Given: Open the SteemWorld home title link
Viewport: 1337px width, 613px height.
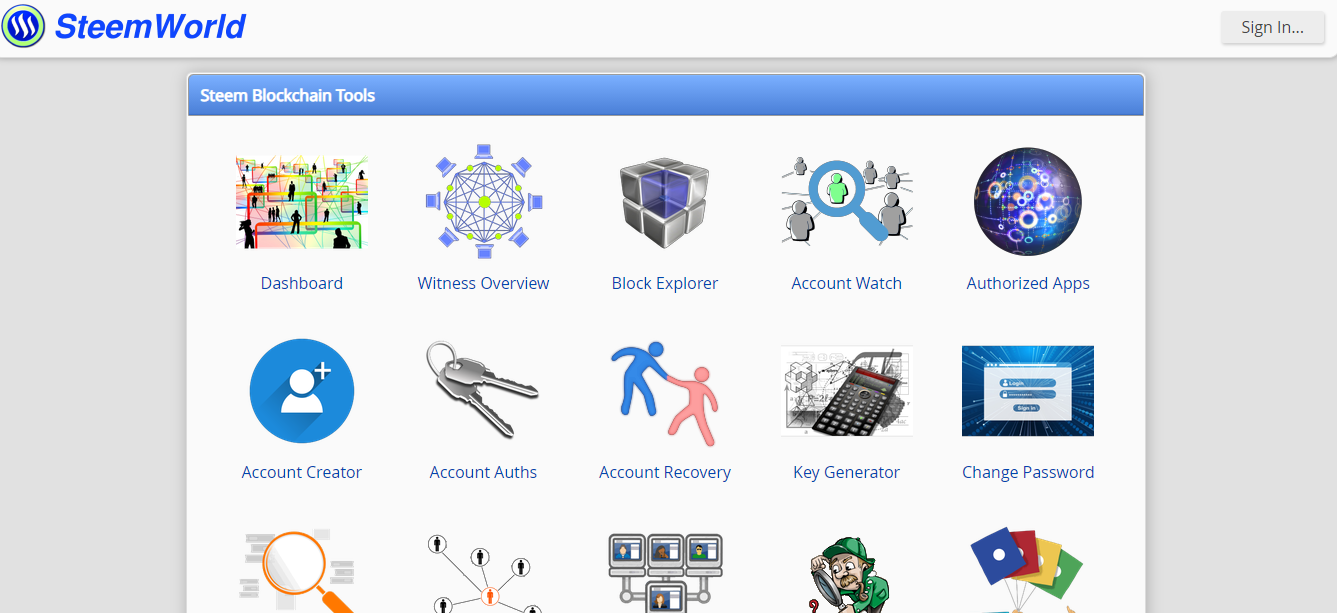Looking at the screenshot, I should coord(150,26).
